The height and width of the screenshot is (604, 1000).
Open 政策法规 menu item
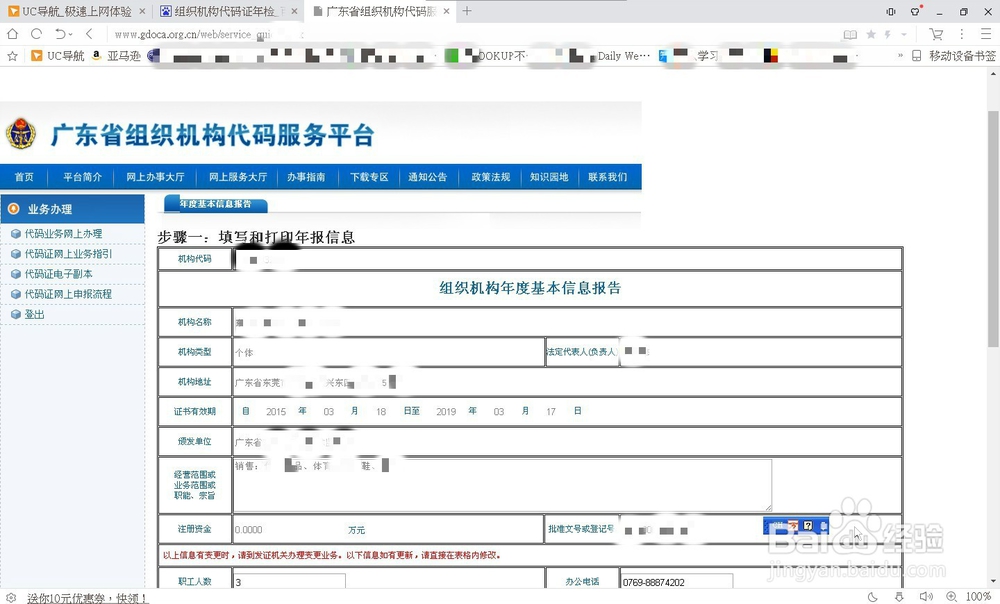pyautogui.click(x=490, y=177)
